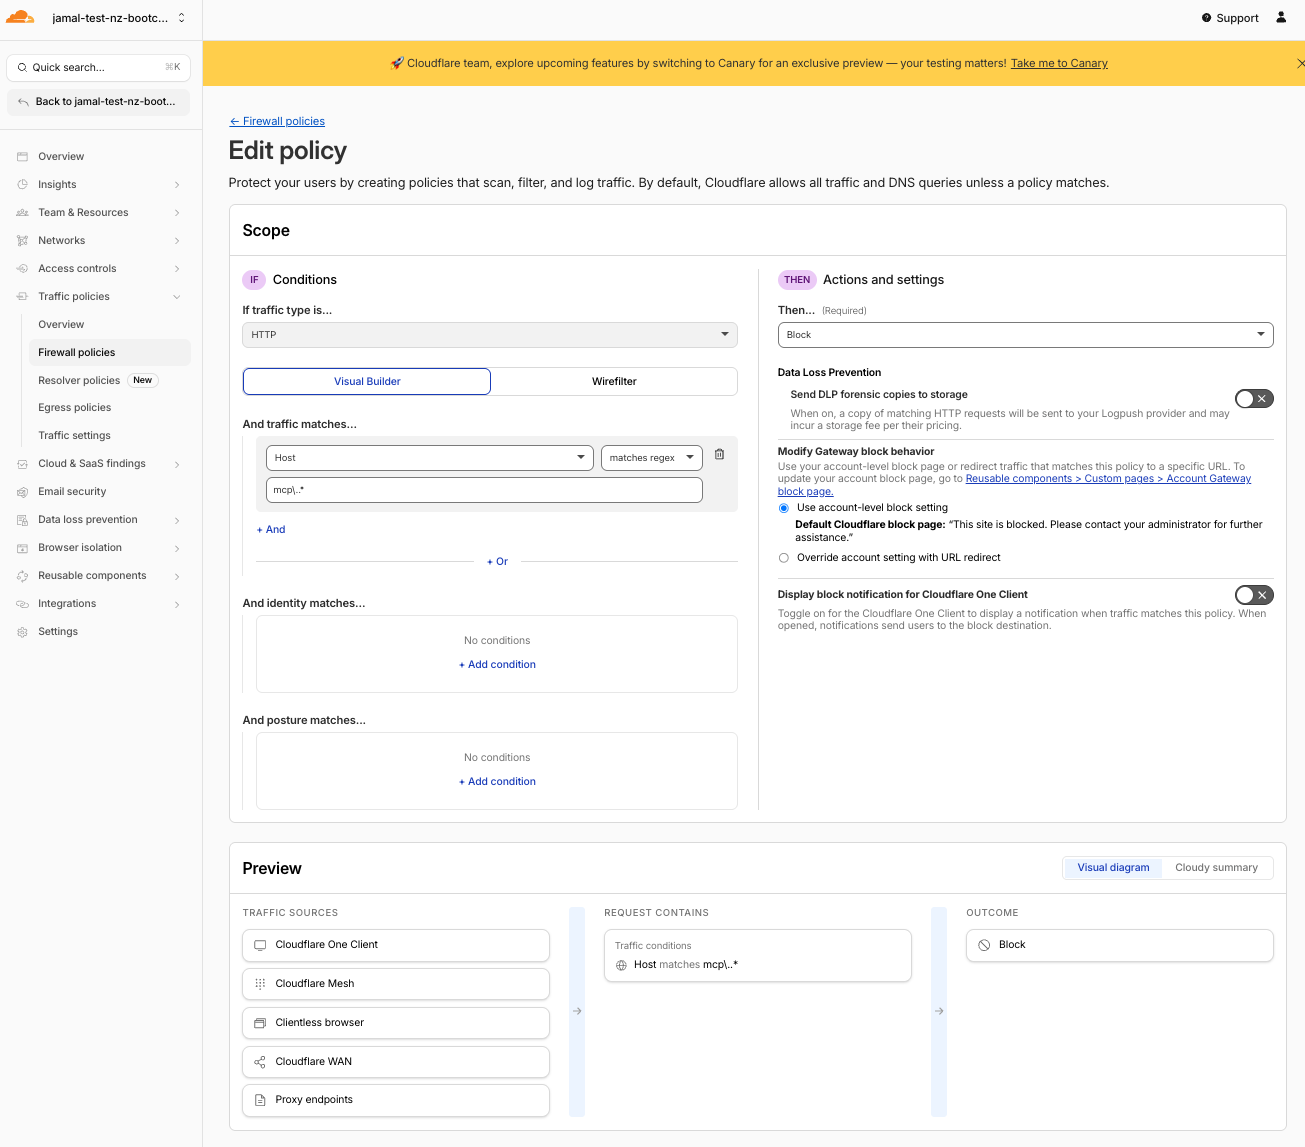Click the Team & Resources people icon

tap(22, 213)
